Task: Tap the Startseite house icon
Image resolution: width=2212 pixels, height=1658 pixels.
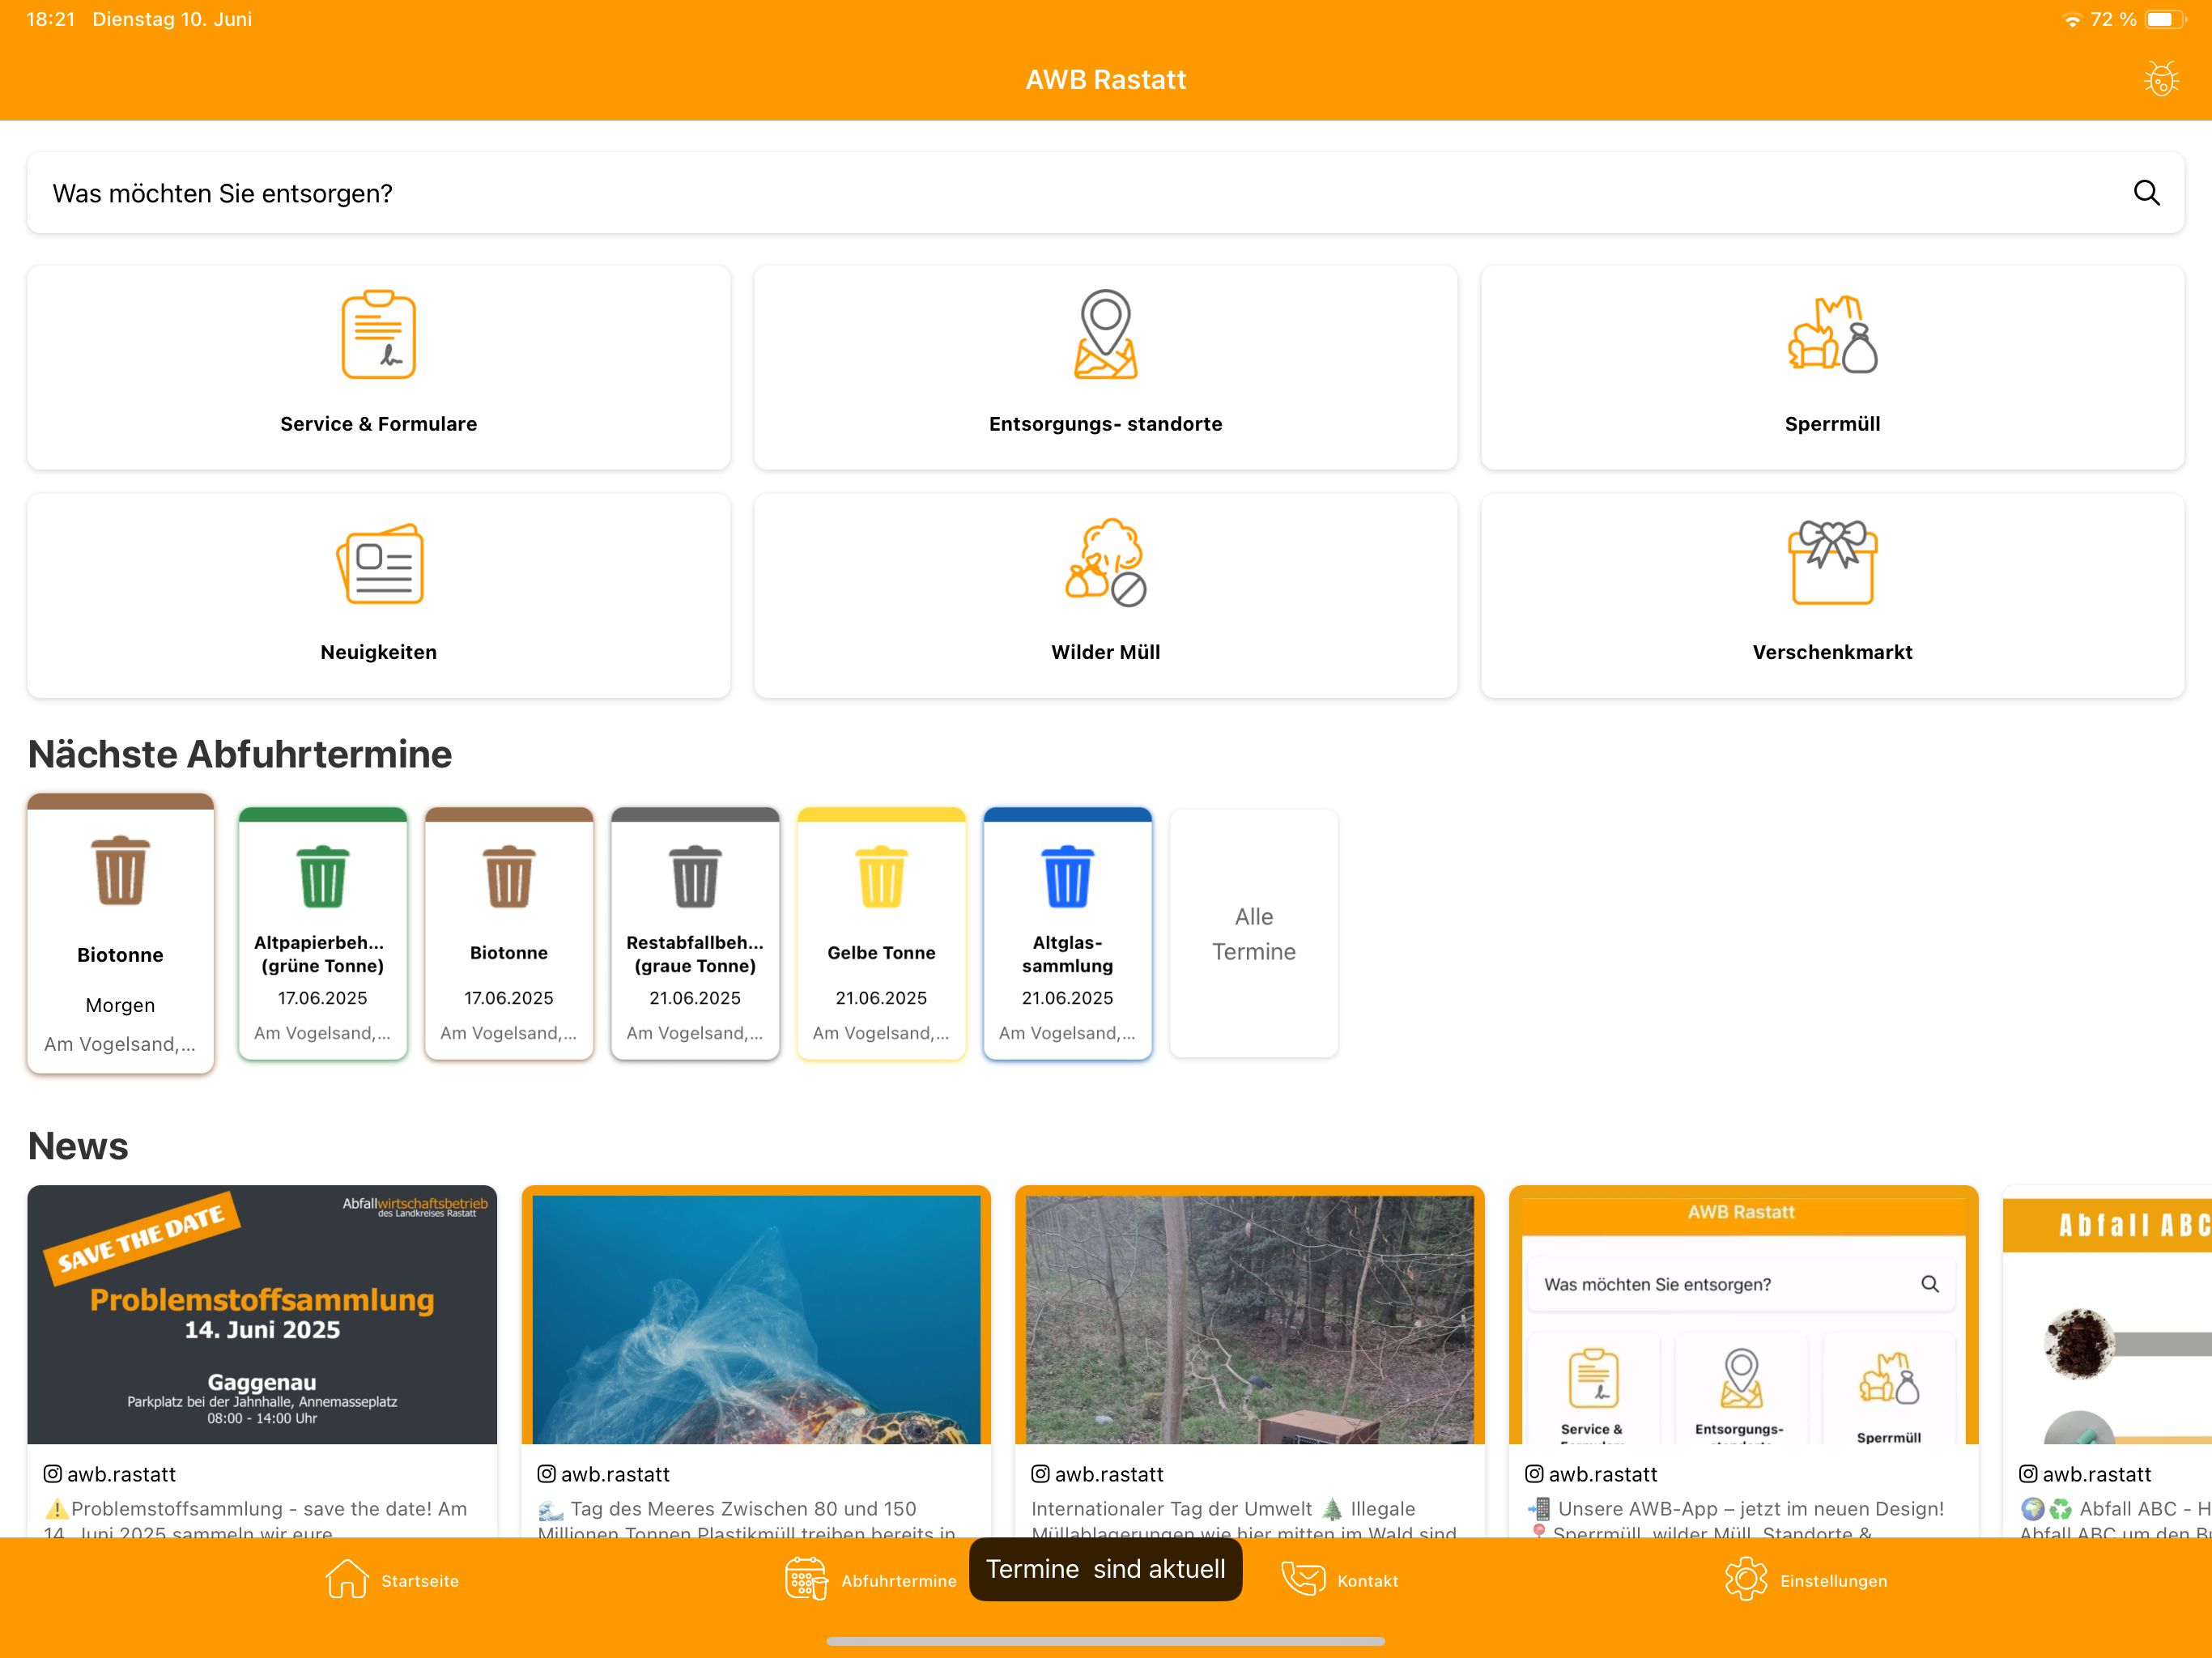Action: [x=346, y=1580]
